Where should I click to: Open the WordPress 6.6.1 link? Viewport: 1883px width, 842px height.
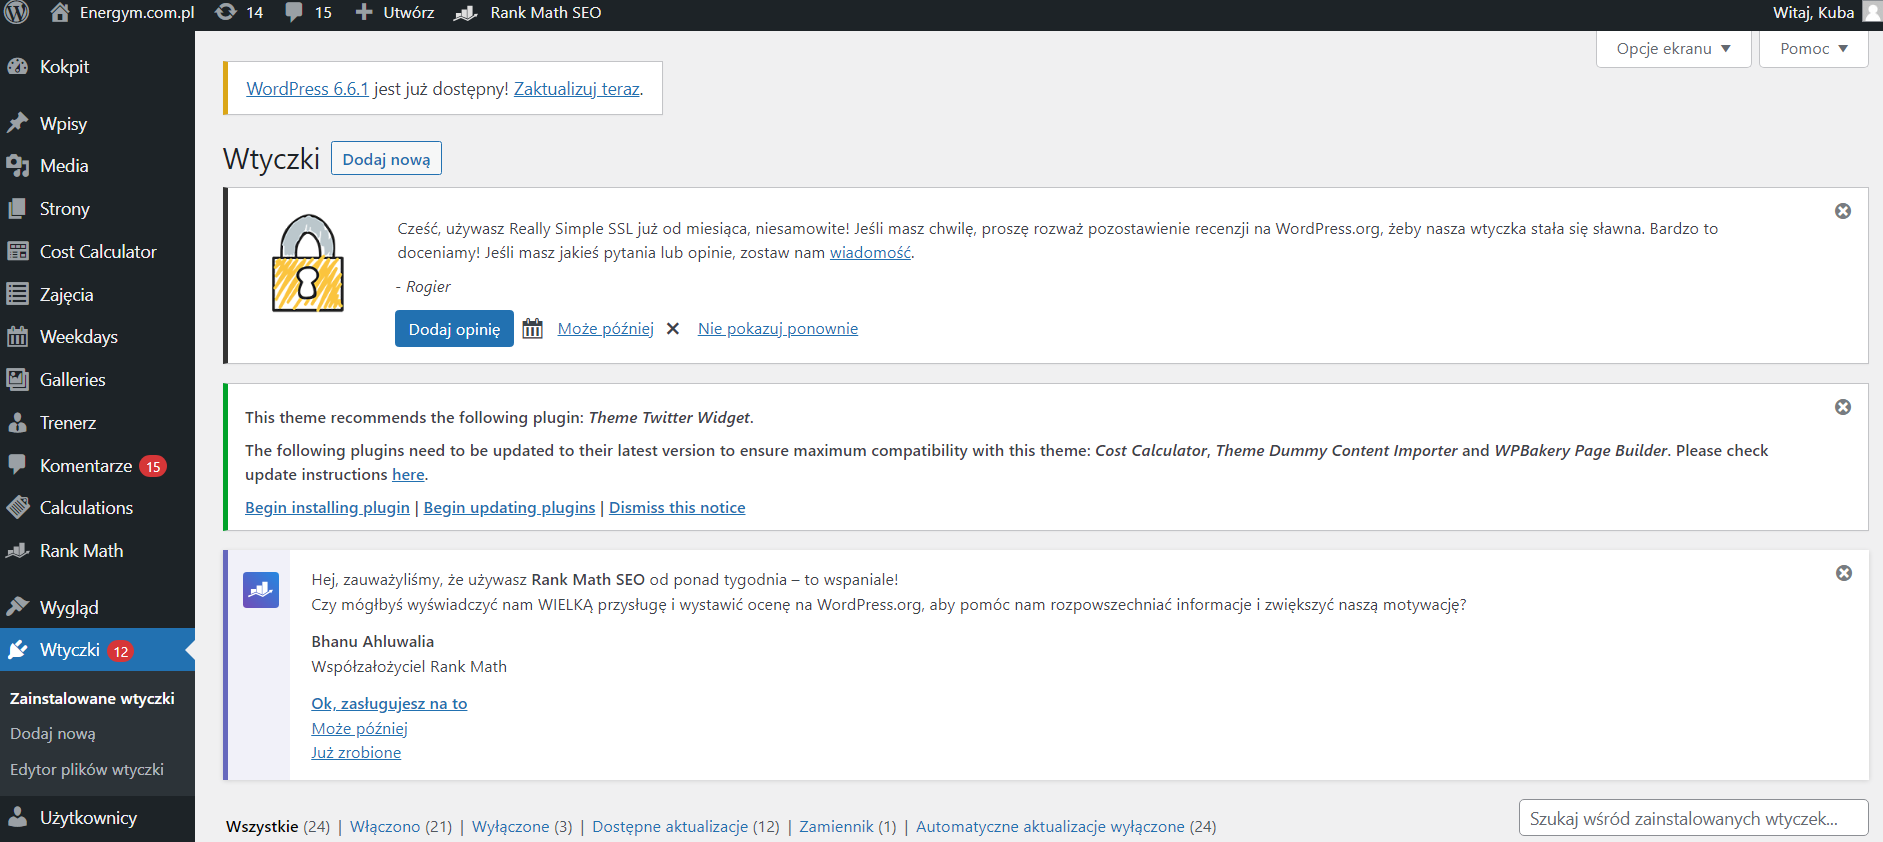308,89
